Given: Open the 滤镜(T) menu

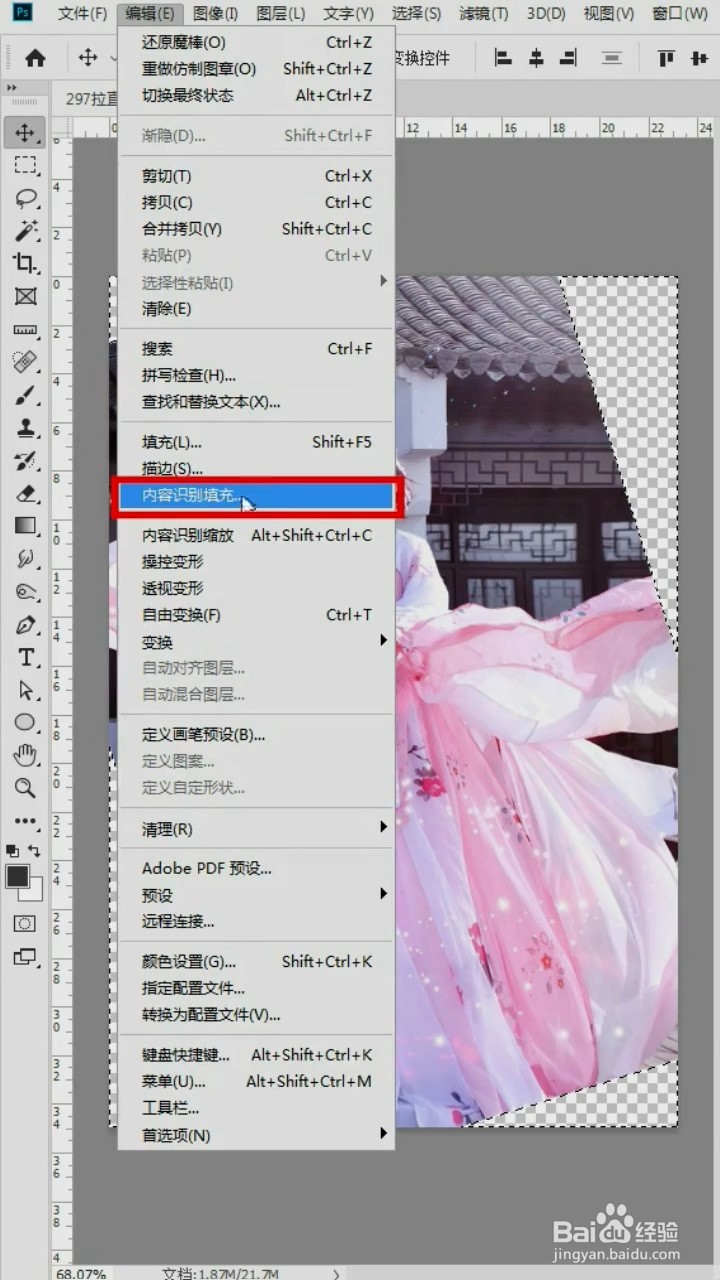Looking at the screenshot, I should (x=484, y=14).
